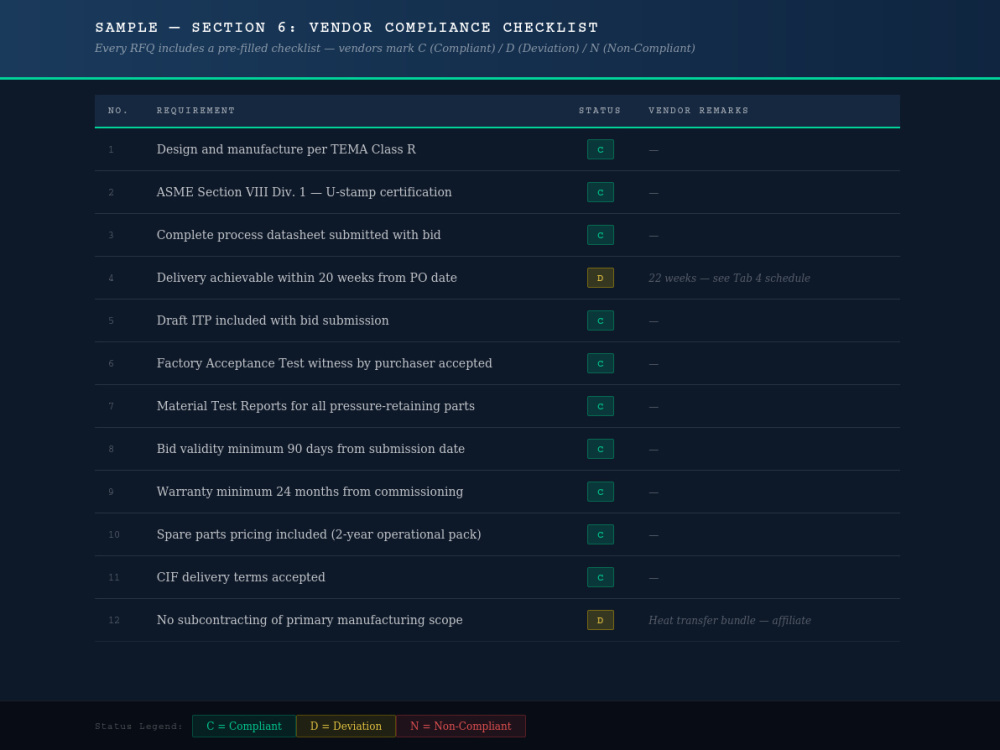This screenshot has width=1000, height=750.
Task: Click the D deviation badge for 20 weeks delivery
Action: [600, 277]
